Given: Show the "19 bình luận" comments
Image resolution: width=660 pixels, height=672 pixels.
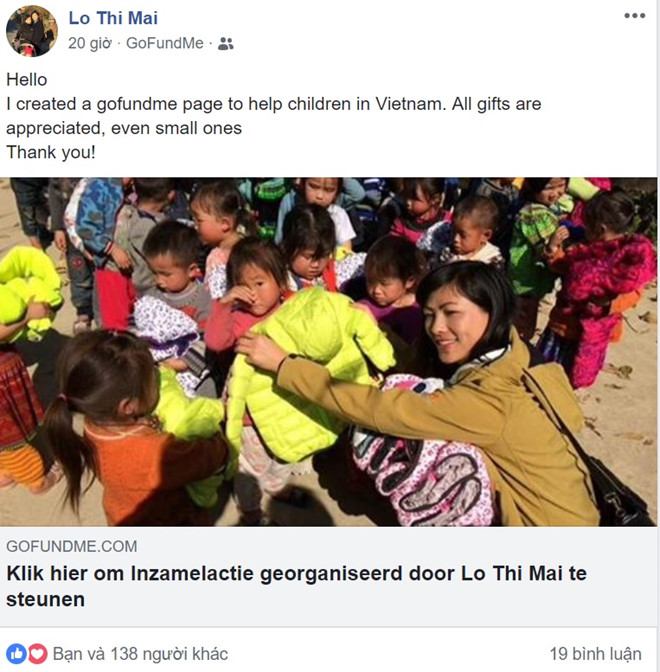Looking at the screenshot, I should pyautogui.click(x=595, y=654).
